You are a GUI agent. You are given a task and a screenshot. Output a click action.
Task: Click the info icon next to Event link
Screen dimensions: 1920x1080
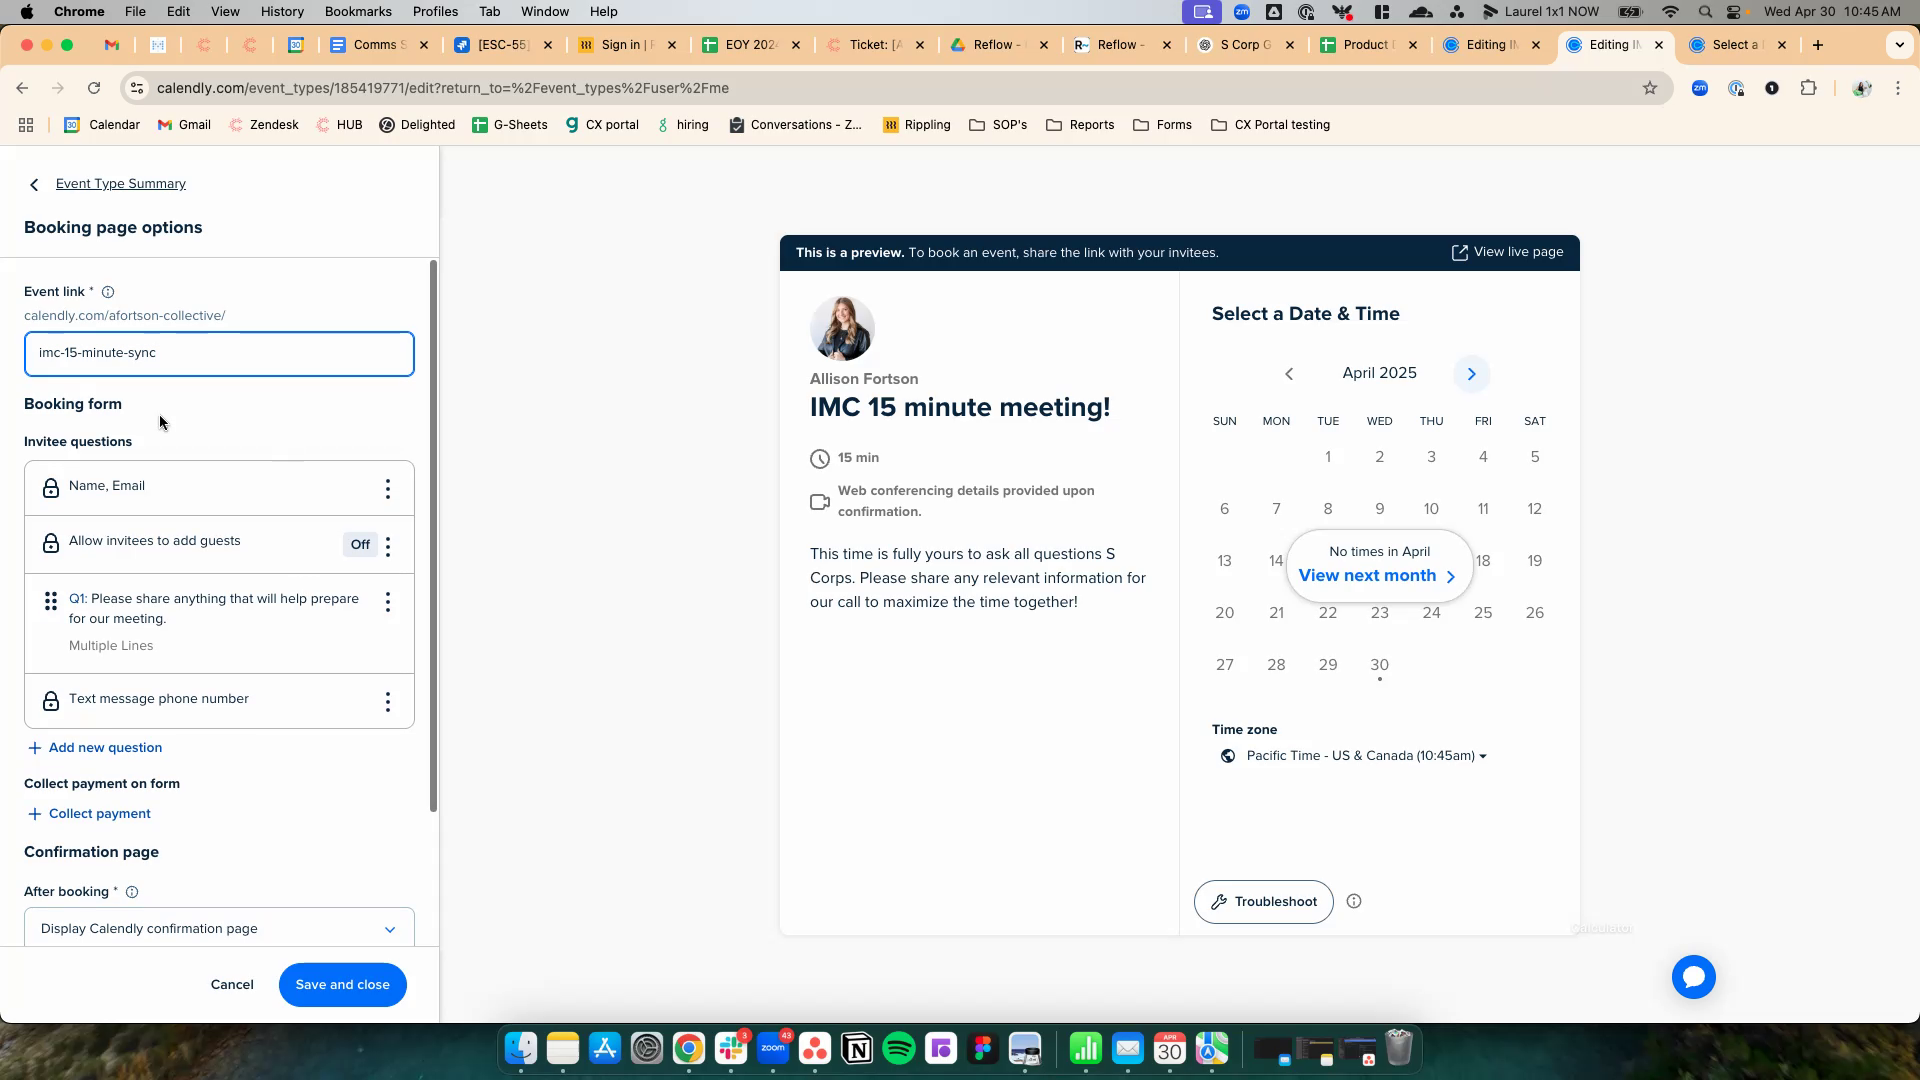pyautogui.click(x=108, y=292)
